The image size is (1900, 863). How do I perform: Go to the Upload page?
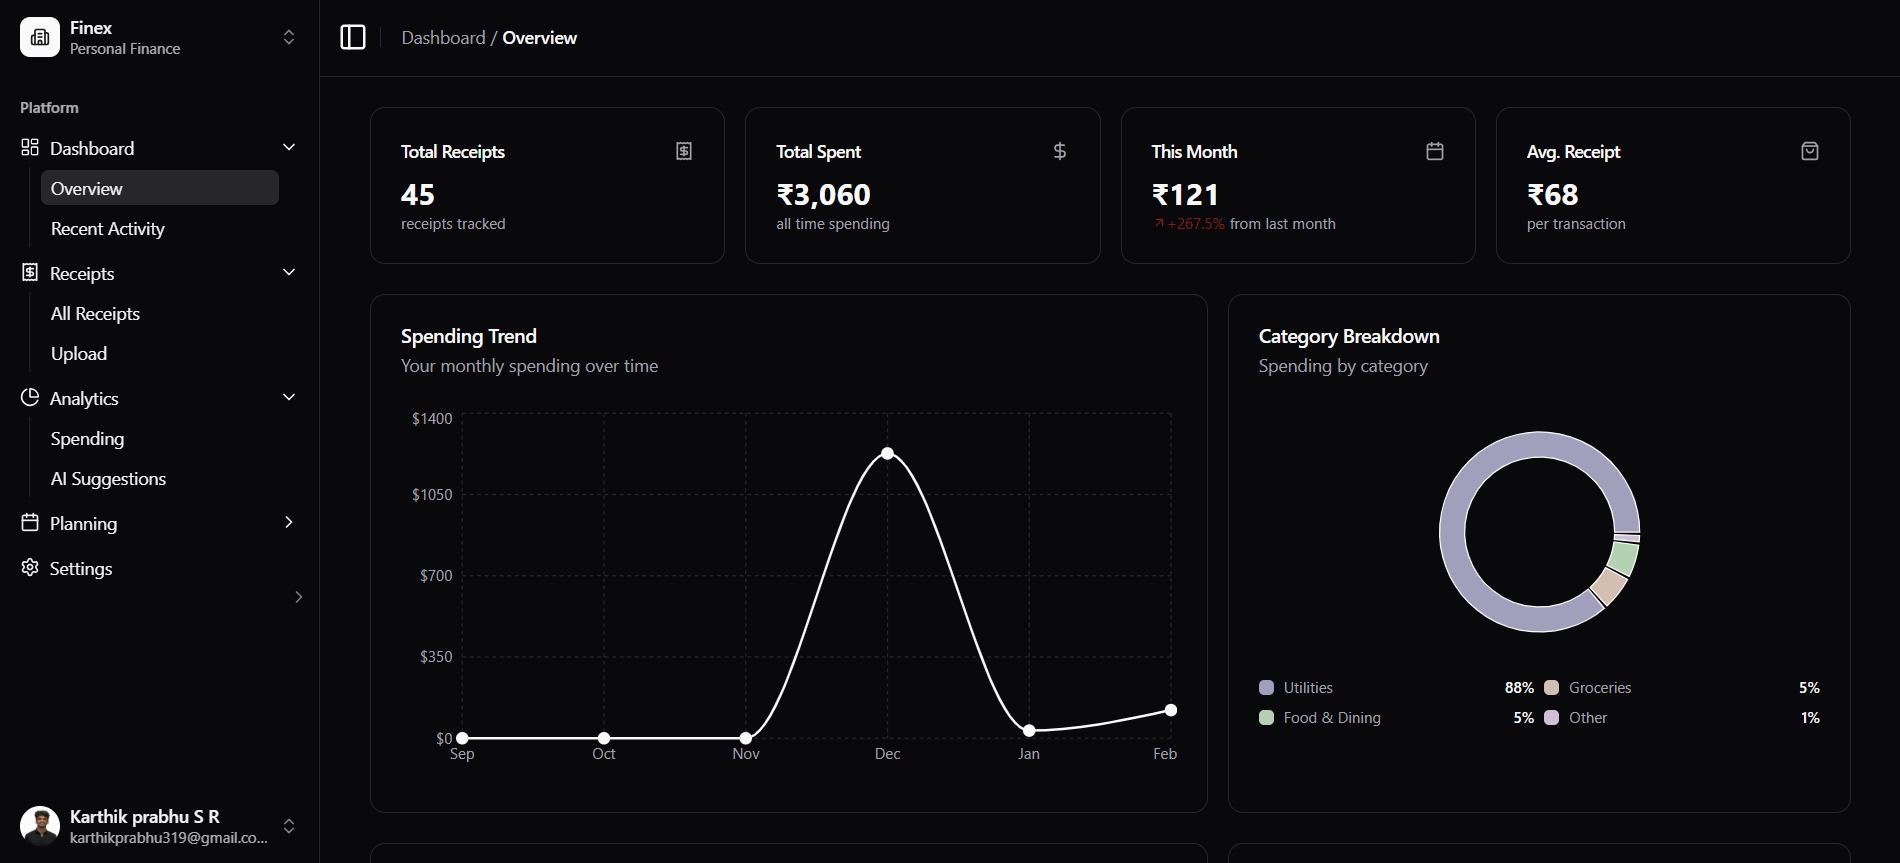coord(79,354)
